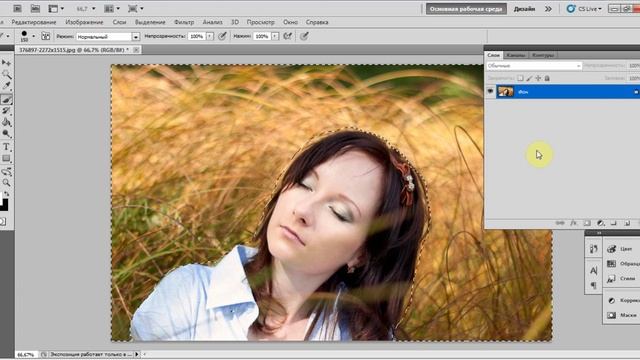Switch to the Каналы tab
The width and height of the screenshot is (640, 360).
click(x=516, y=55)
